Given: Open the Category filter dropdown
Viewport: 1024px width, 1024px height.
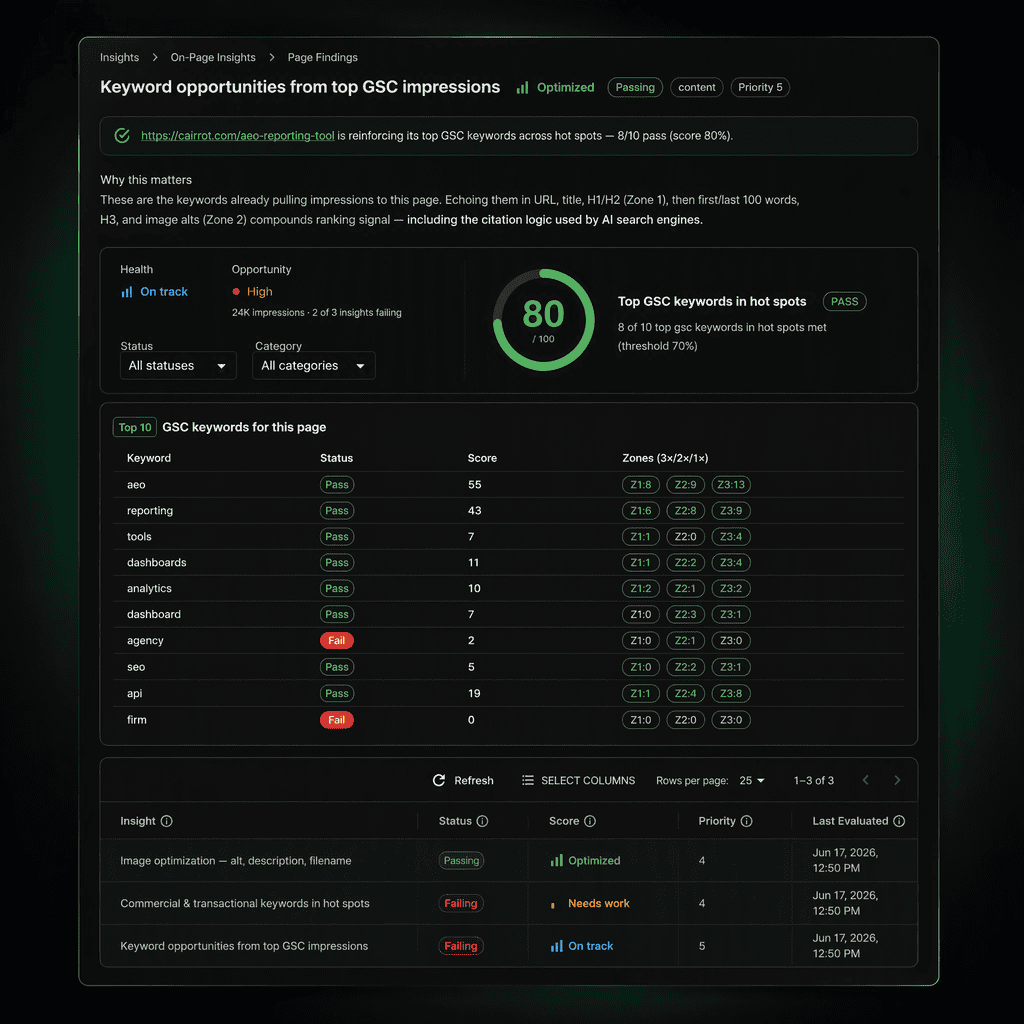Looking at the screenshot, I should click(313, 366).
